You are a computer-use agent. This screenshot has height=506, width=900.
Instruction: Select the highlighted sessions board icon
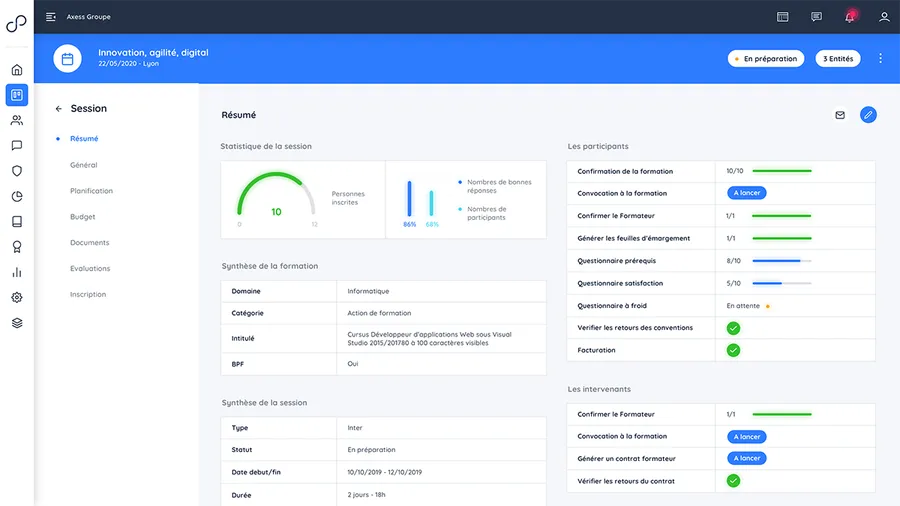tap(17, 95)
